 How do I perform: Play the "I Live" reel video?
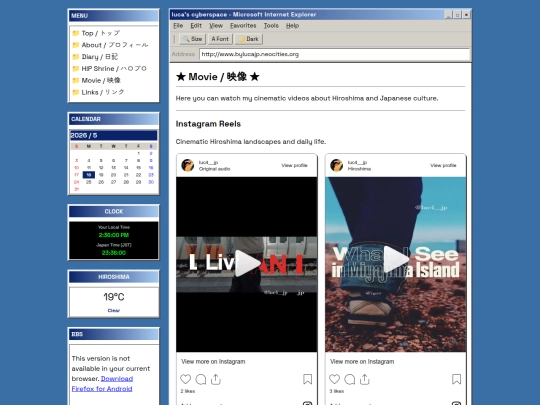click(x=247, y=263)
